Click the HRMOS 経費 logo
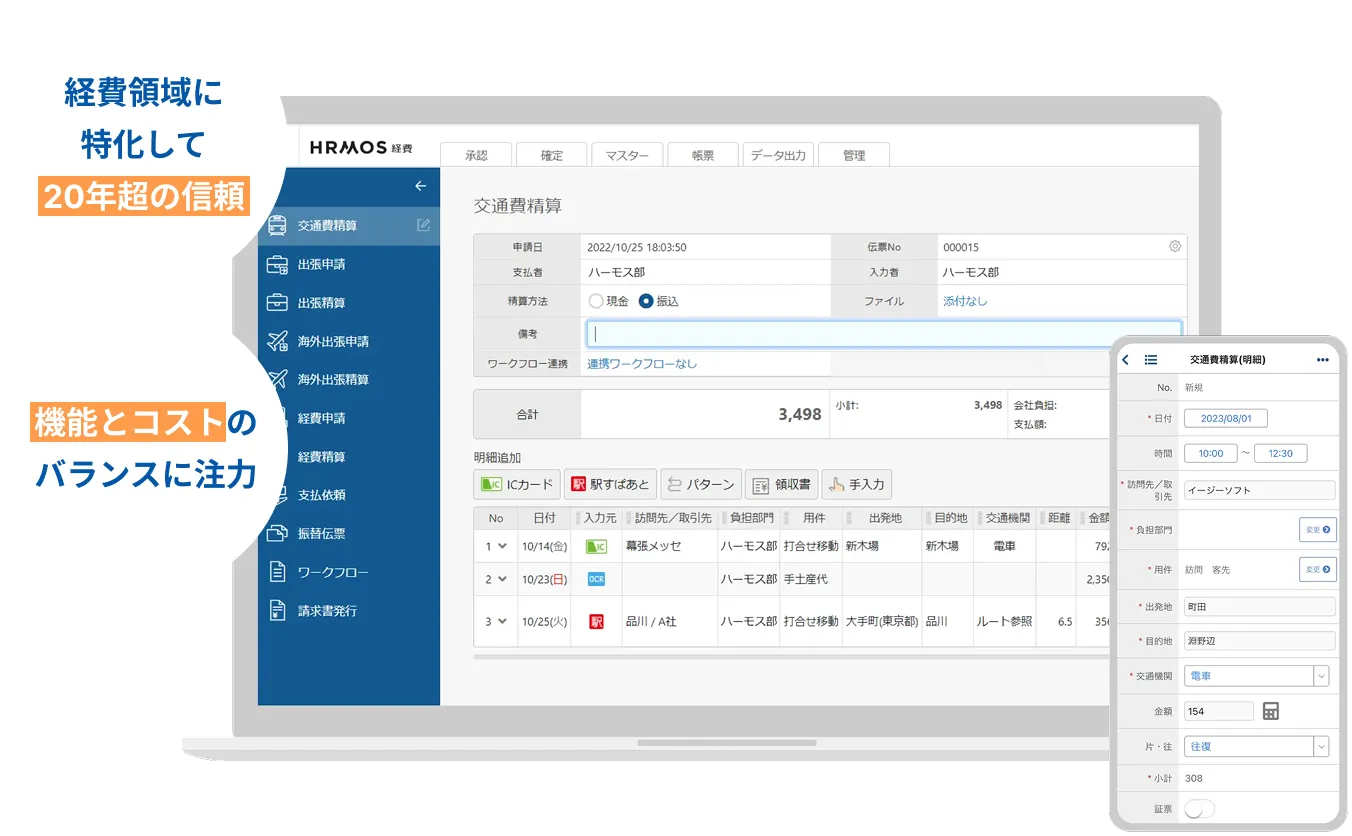Screen dimensions: 1352x836 tap(361, 147)
